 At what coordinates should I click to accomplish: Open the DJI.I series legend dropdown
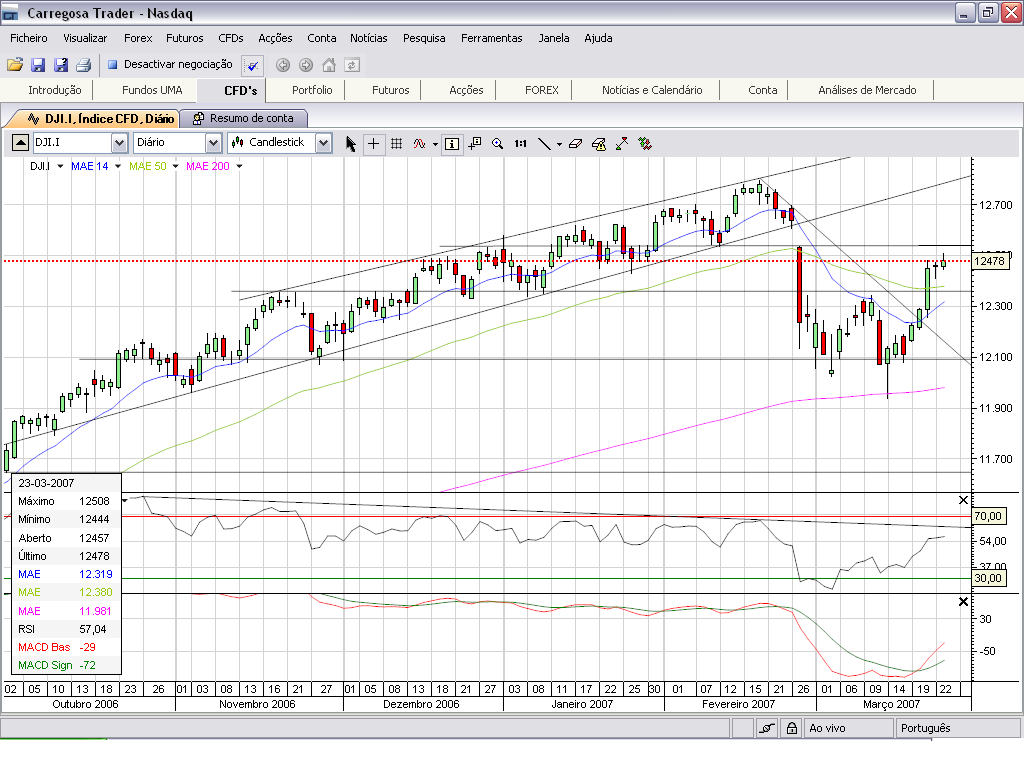[60, 167]
